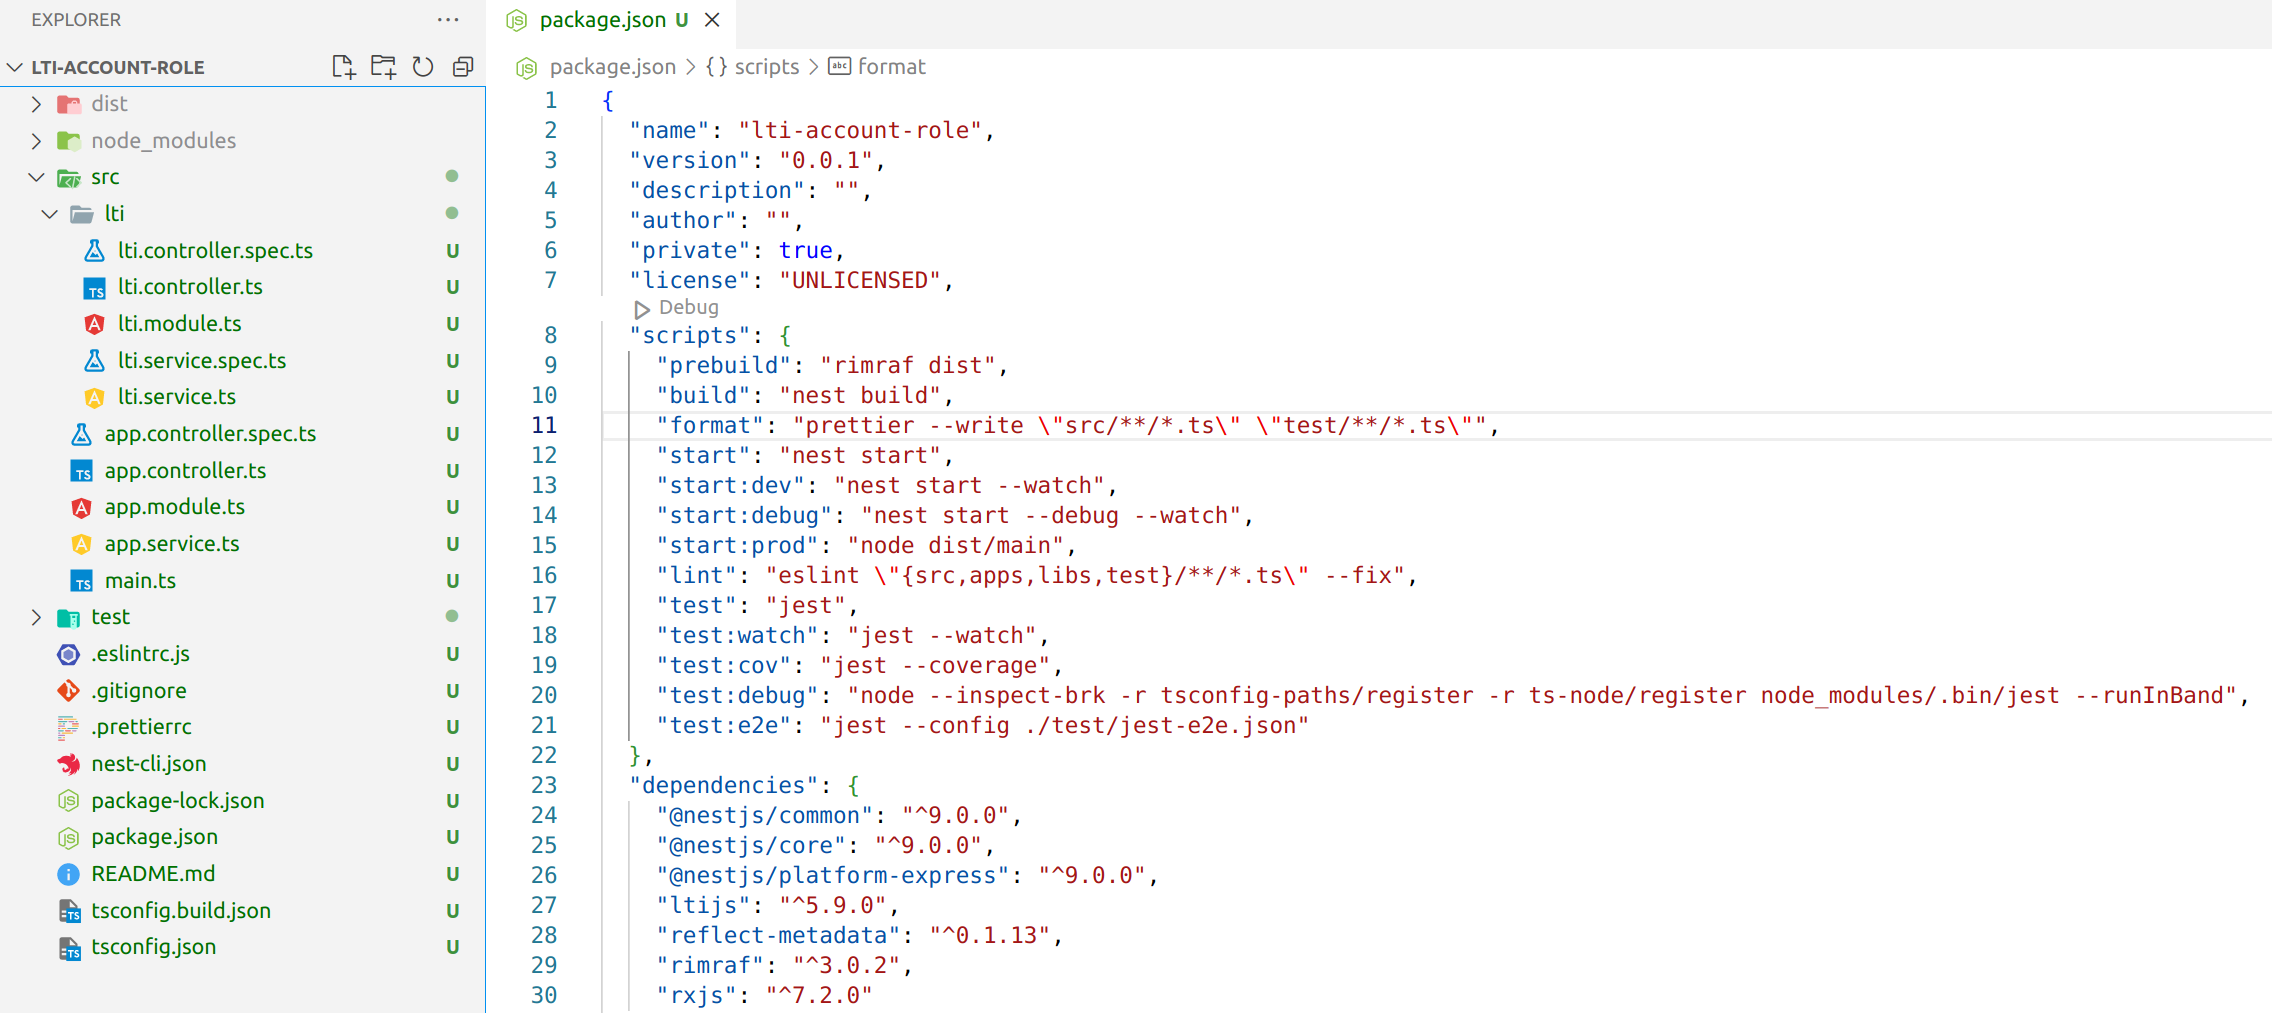Collapse all folders in Explorer
The height and width of the screenshot is (1013, 2272).
click(x=462, y=66)
